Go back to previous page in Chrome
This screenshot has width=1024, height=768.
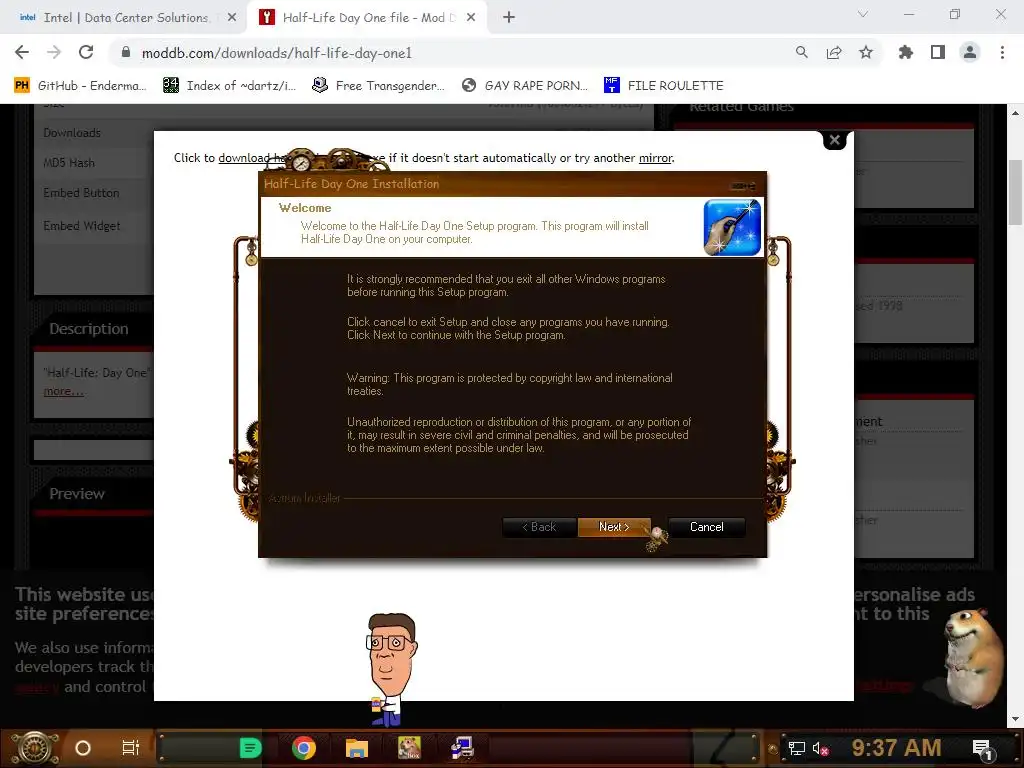[x=22, y=52]
